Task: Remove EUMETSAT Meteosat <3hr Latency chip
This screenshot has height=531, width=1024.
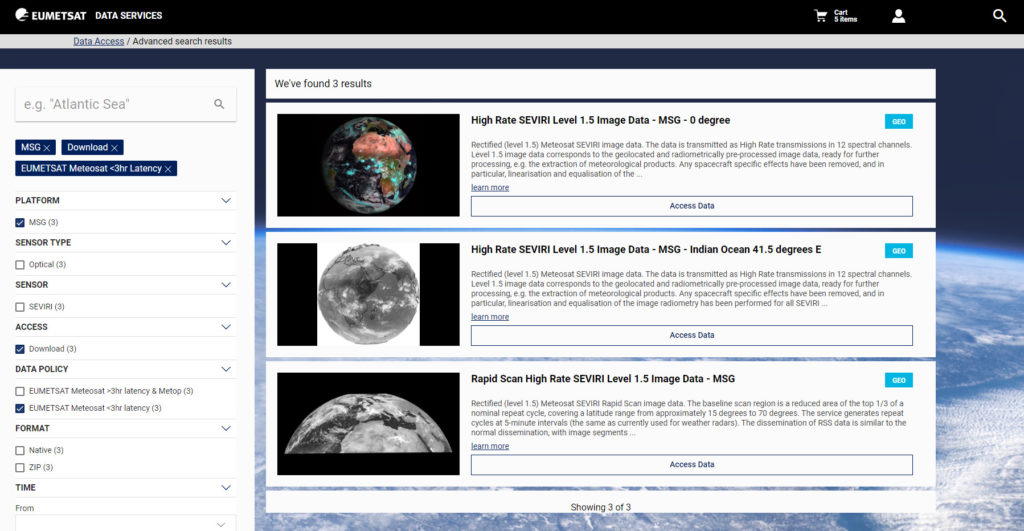Action: coord(168,169)
